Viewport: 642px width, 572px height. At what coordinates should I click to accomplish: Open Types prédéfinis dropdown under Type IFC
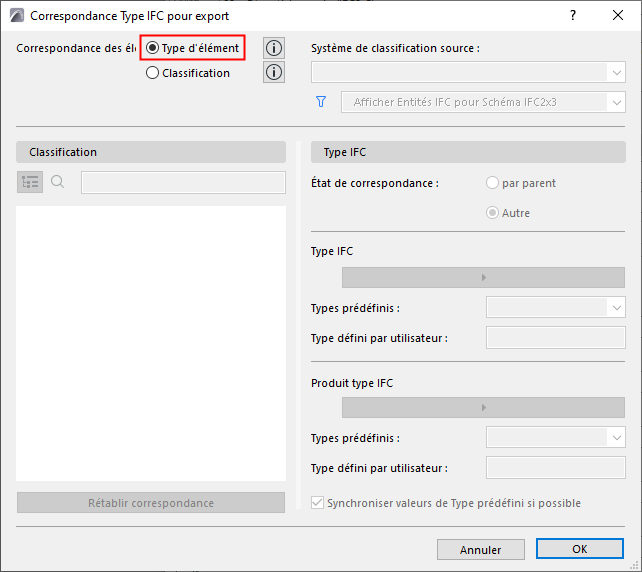556,307
